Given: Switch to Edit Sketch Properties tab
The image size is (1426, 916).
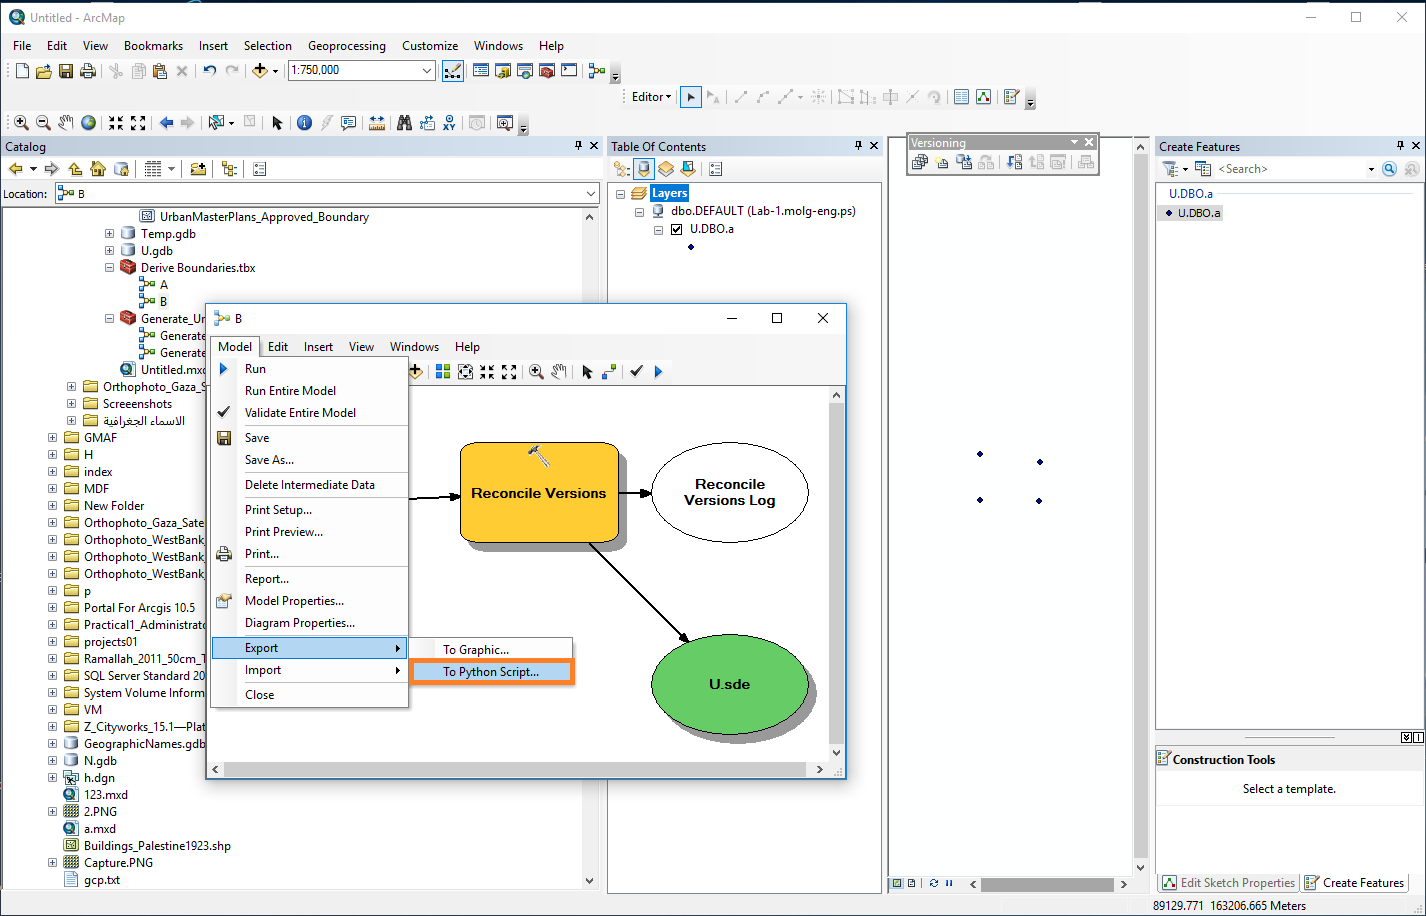Looking at the screenshot, I should tap(1229, 883).
